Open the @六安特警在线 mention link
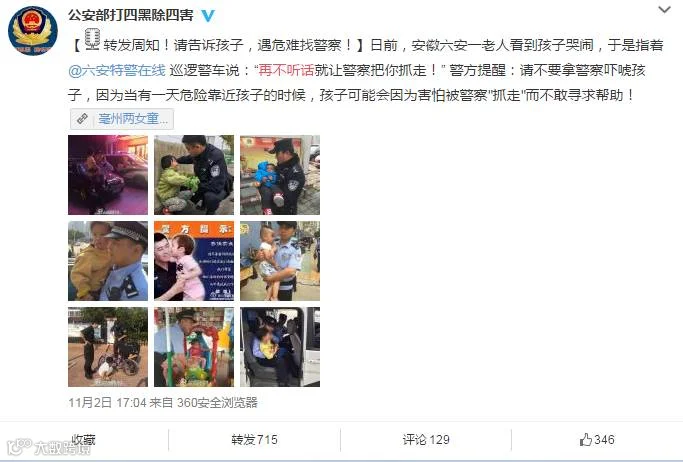The image size is (683, 462). coord(117,70)
